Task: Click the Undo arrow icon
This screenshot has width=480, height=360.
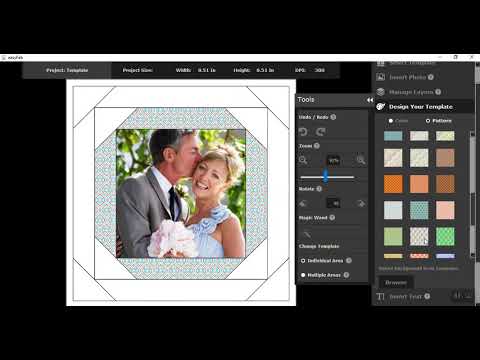Action: [303, 132]
